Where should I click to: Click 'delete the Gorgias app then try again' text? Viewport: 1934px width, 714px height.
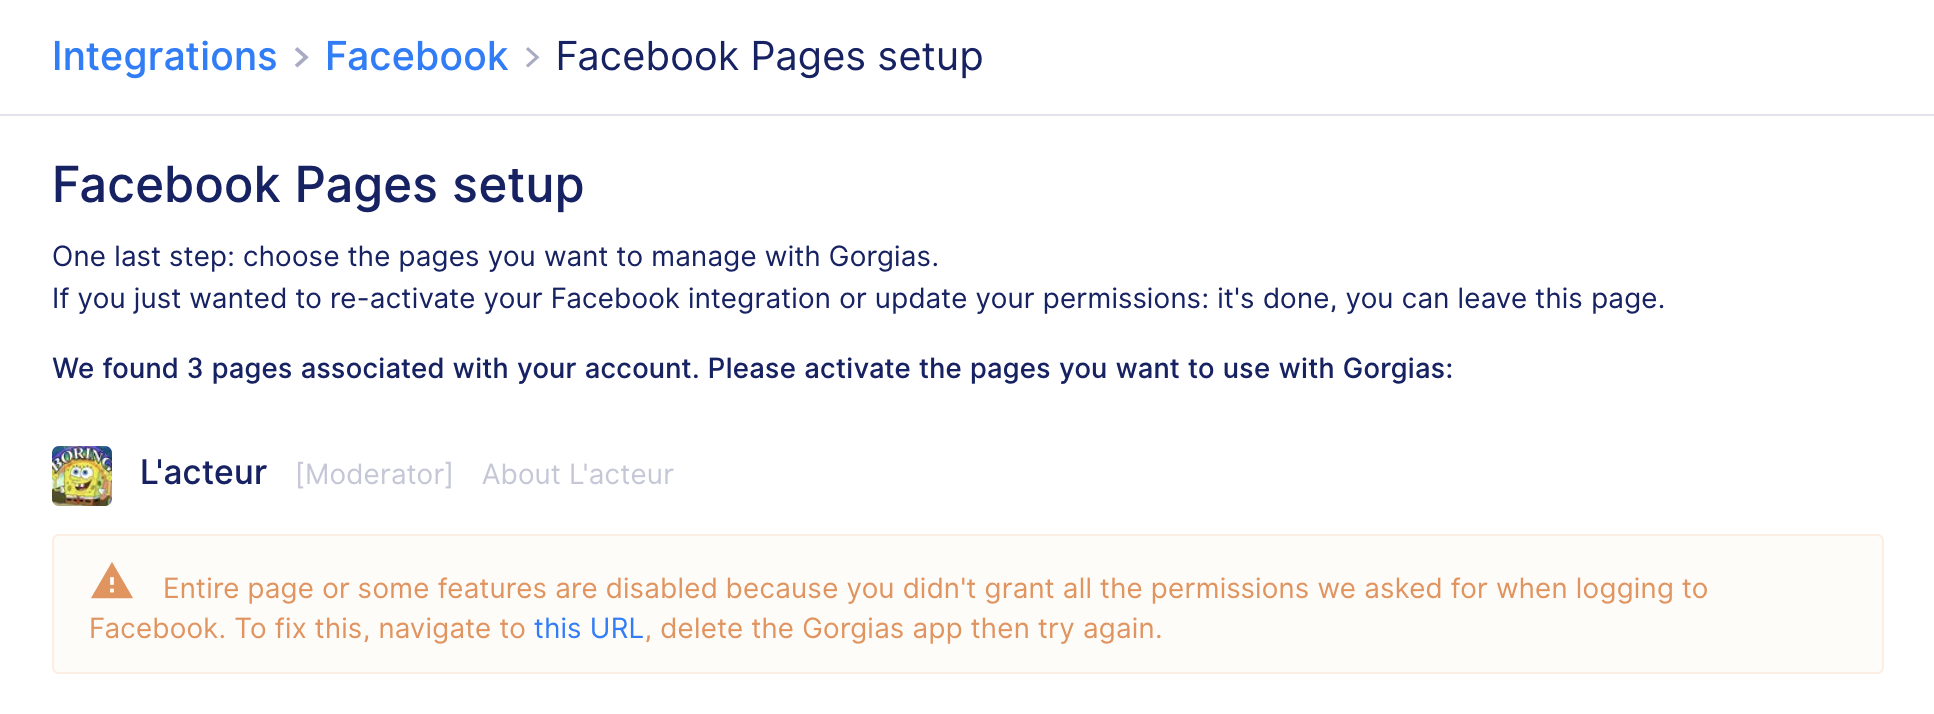pos(911,628)
